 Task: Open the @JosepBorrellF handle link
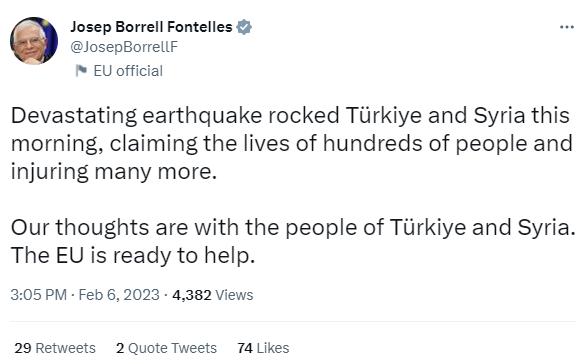click(124, 47)
